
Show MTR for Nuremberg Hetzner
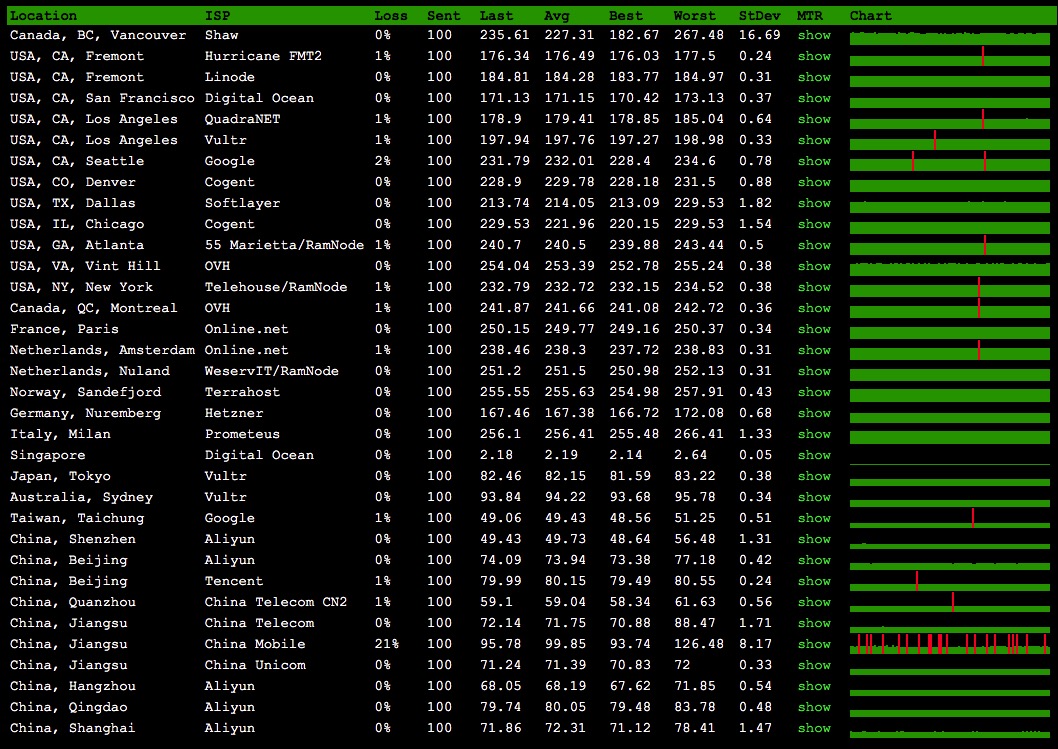[x=814, y=413]
